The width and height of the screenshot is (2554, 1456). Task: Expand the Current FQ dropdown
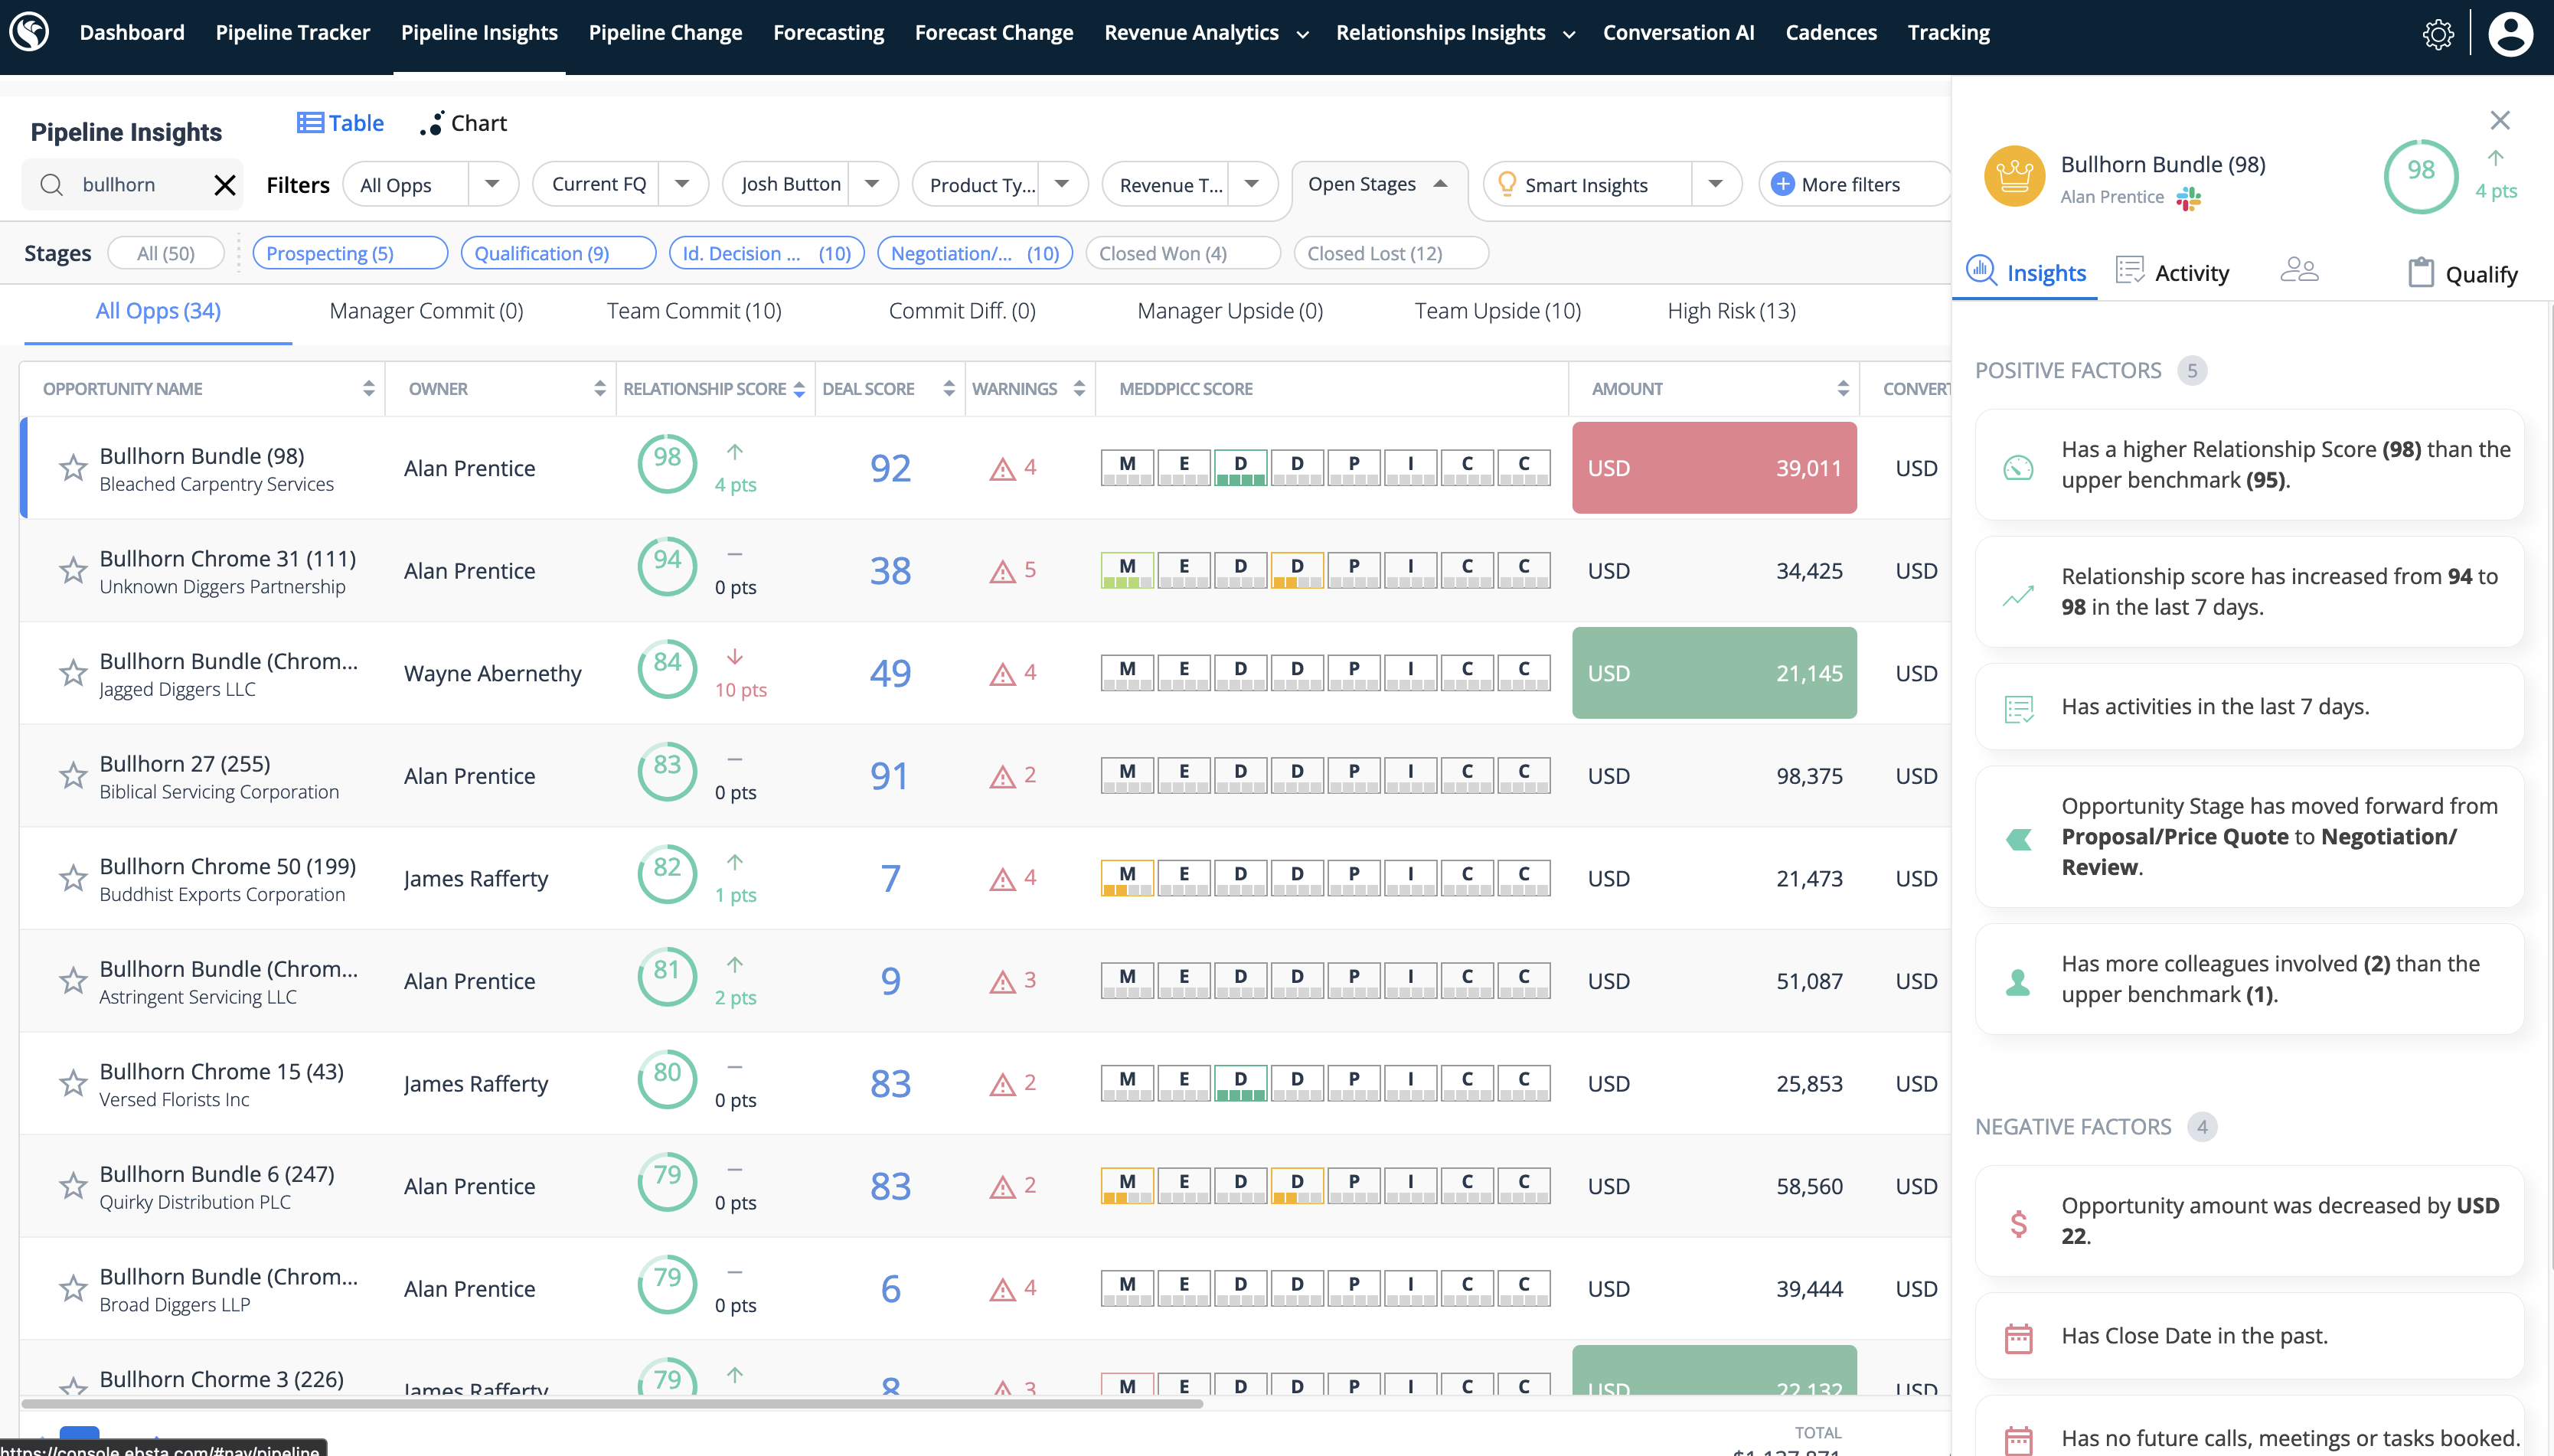(682, 184)
